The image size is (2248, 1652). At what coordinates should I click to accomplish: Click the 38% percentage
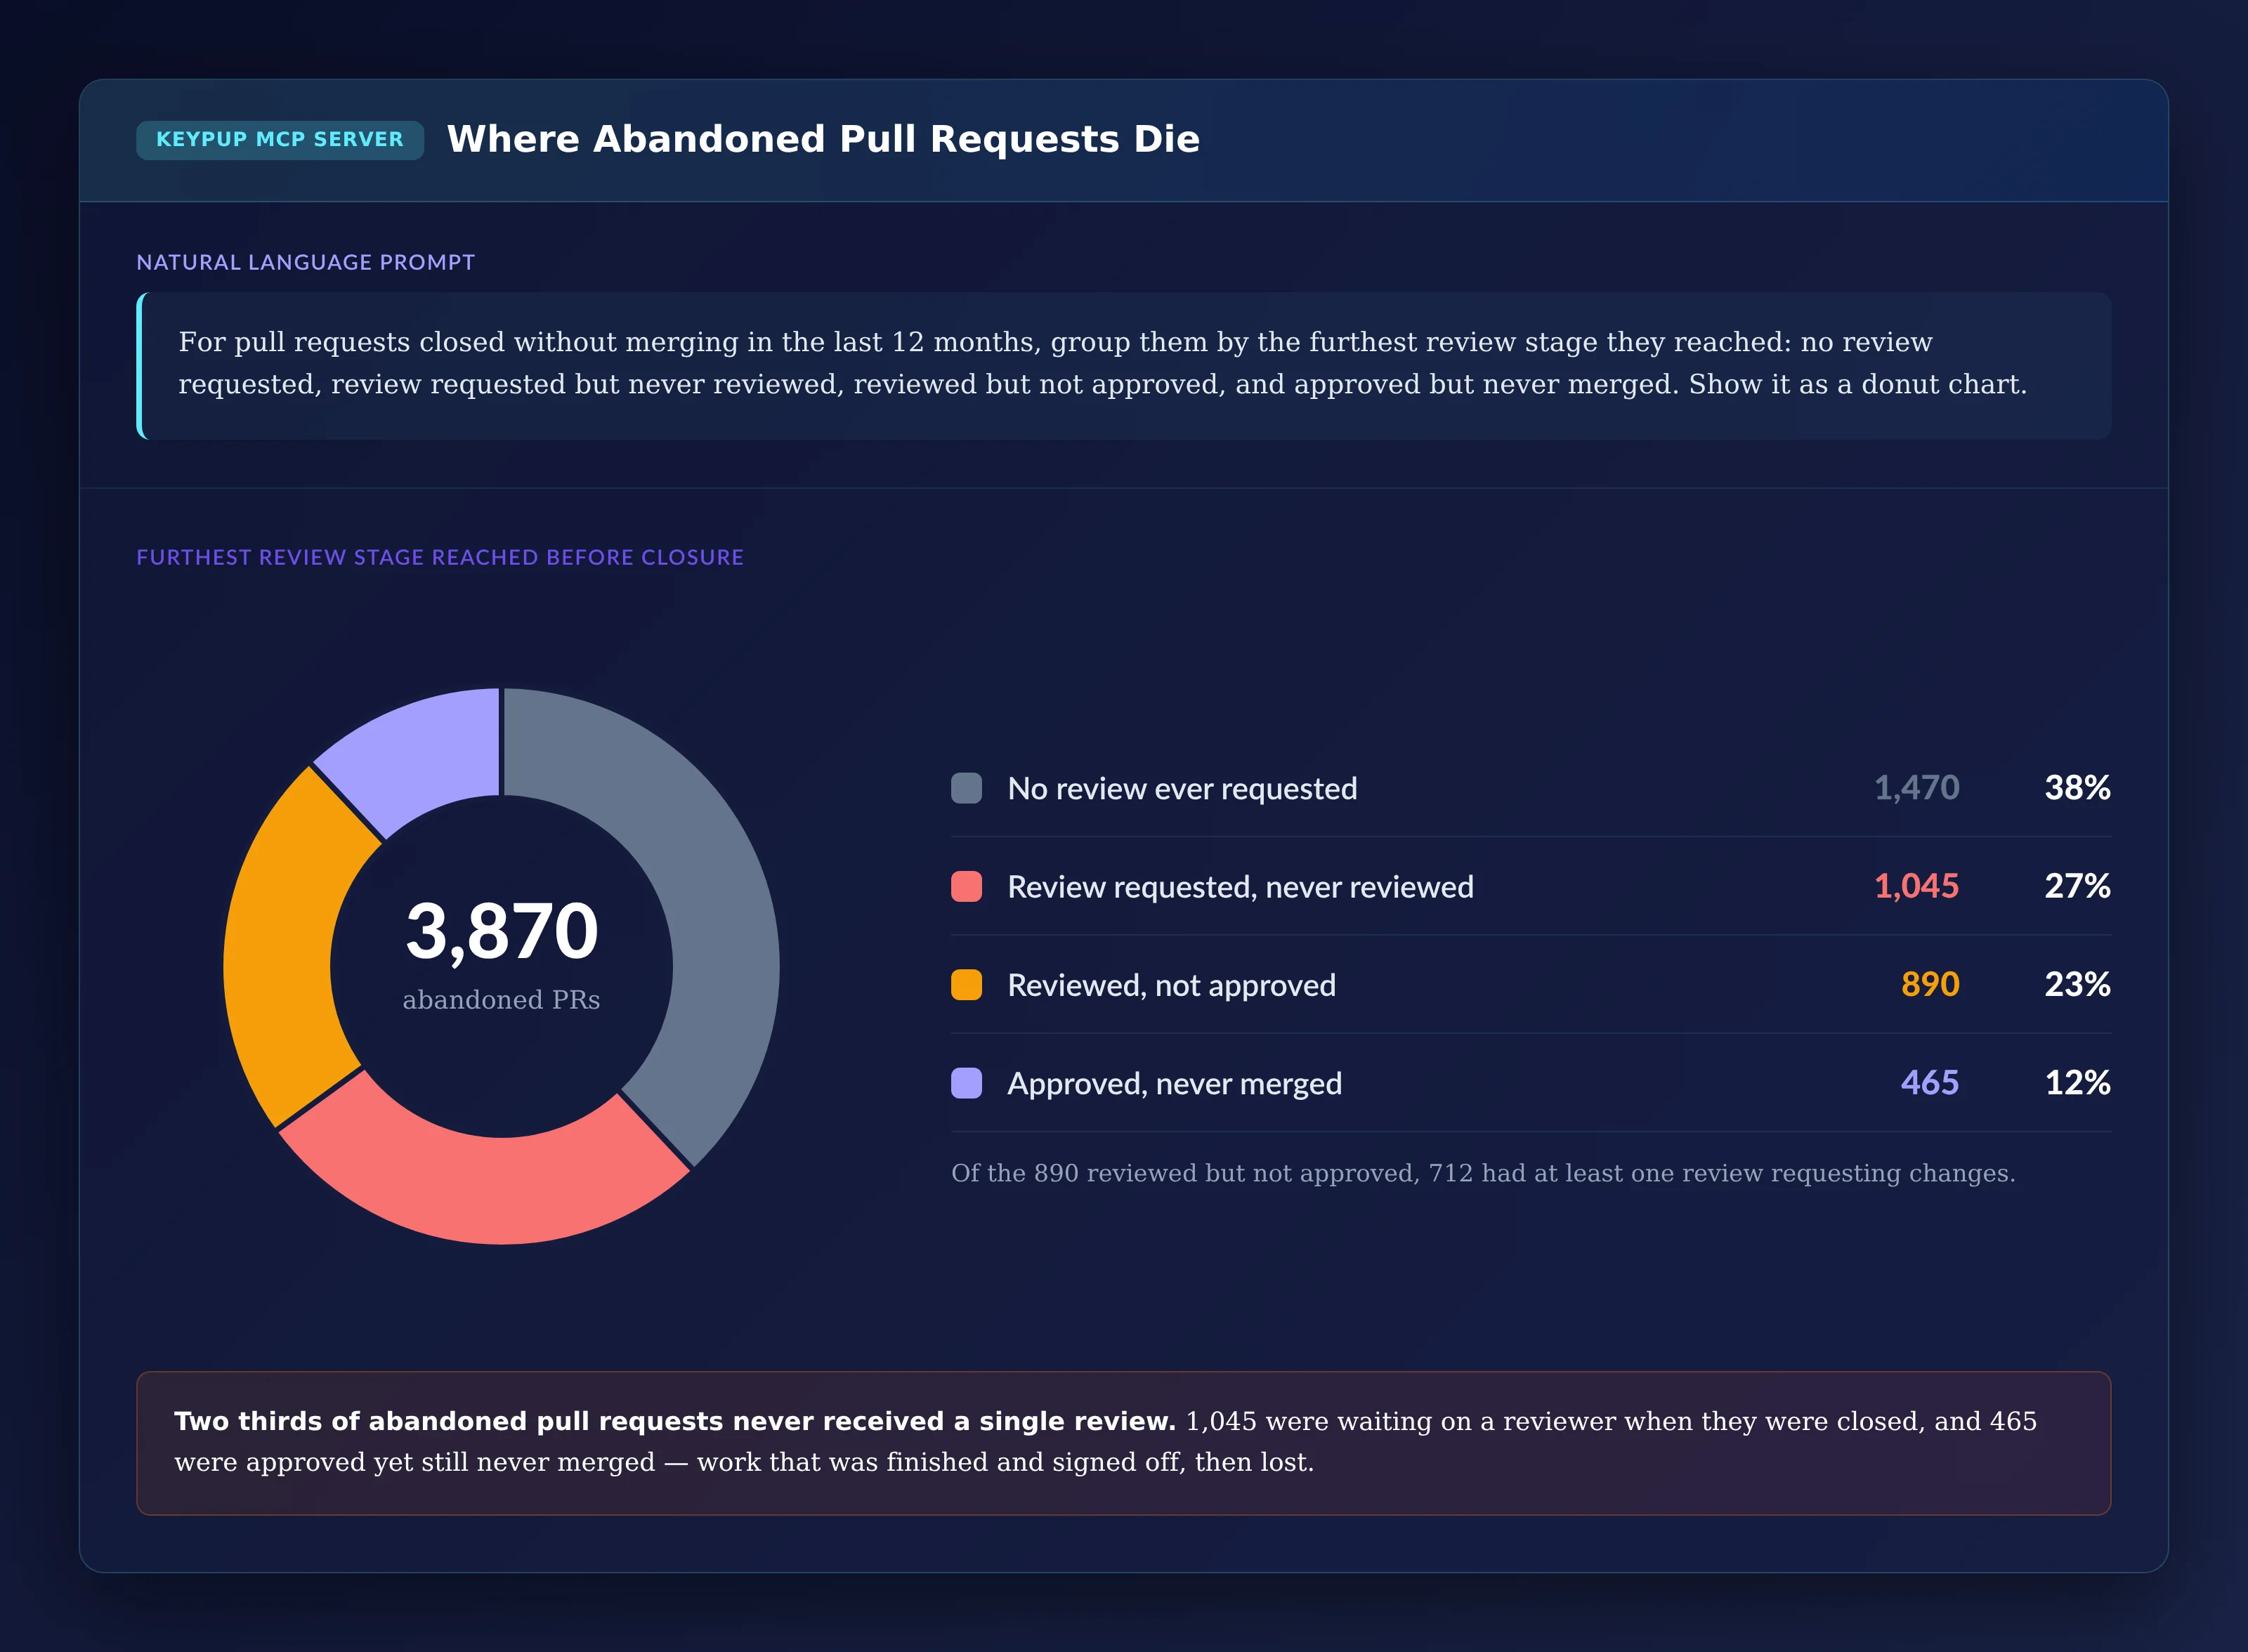pos(2077,788)
